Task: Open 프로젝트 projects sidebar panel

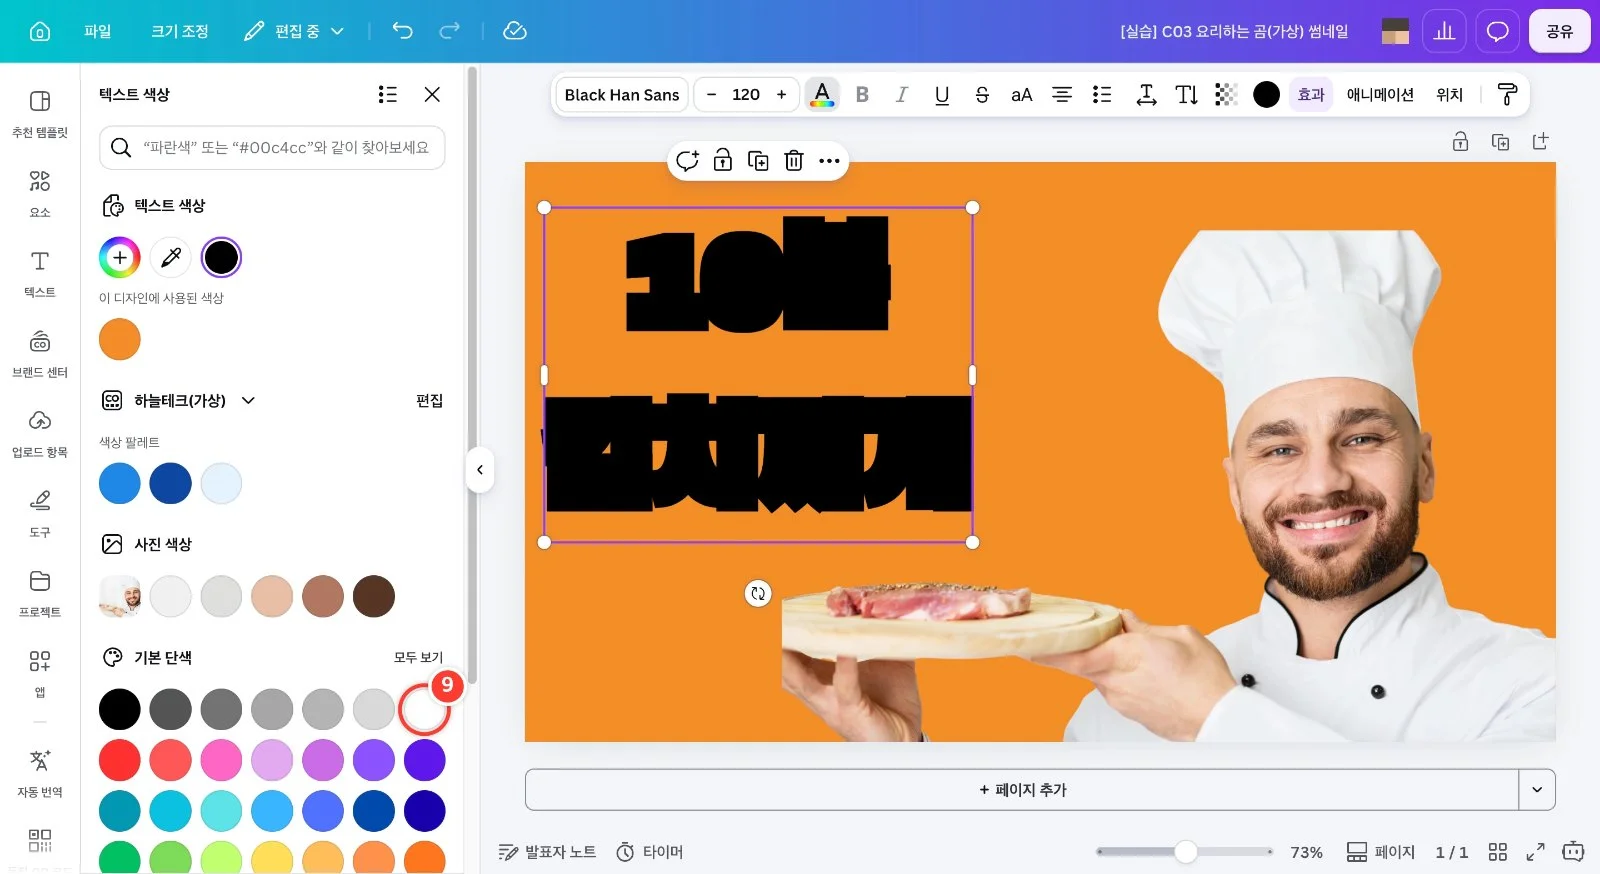Action: pyautogui.click(x=40, y=593)
